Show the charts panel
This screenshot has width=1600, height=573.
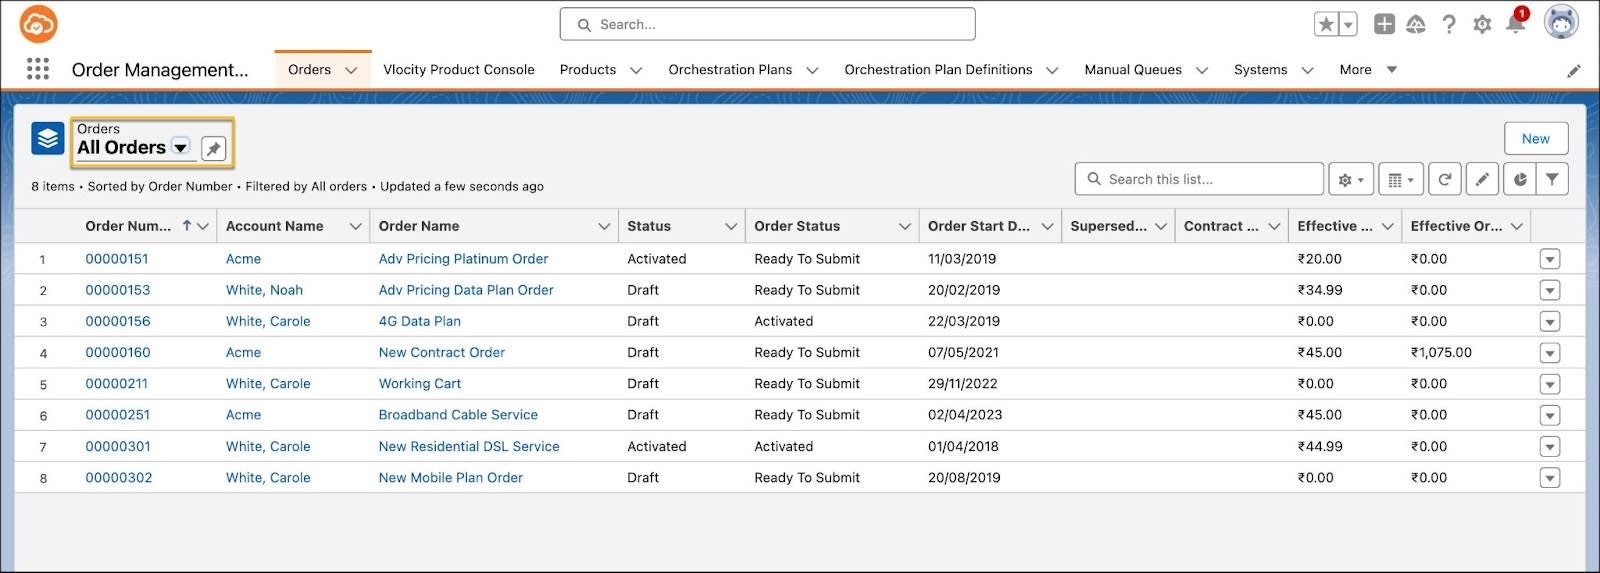pos(1520,179)
